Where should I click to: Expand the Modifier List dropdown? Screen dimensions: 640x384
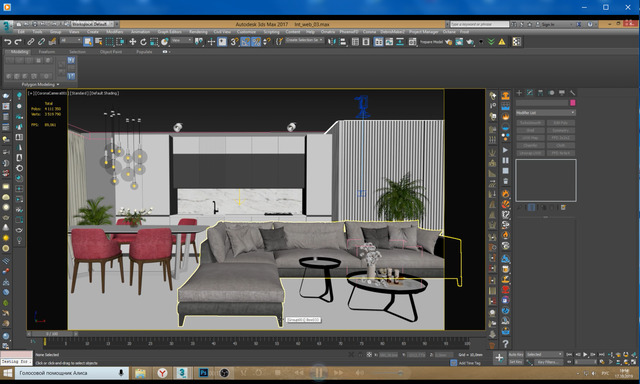546,113
